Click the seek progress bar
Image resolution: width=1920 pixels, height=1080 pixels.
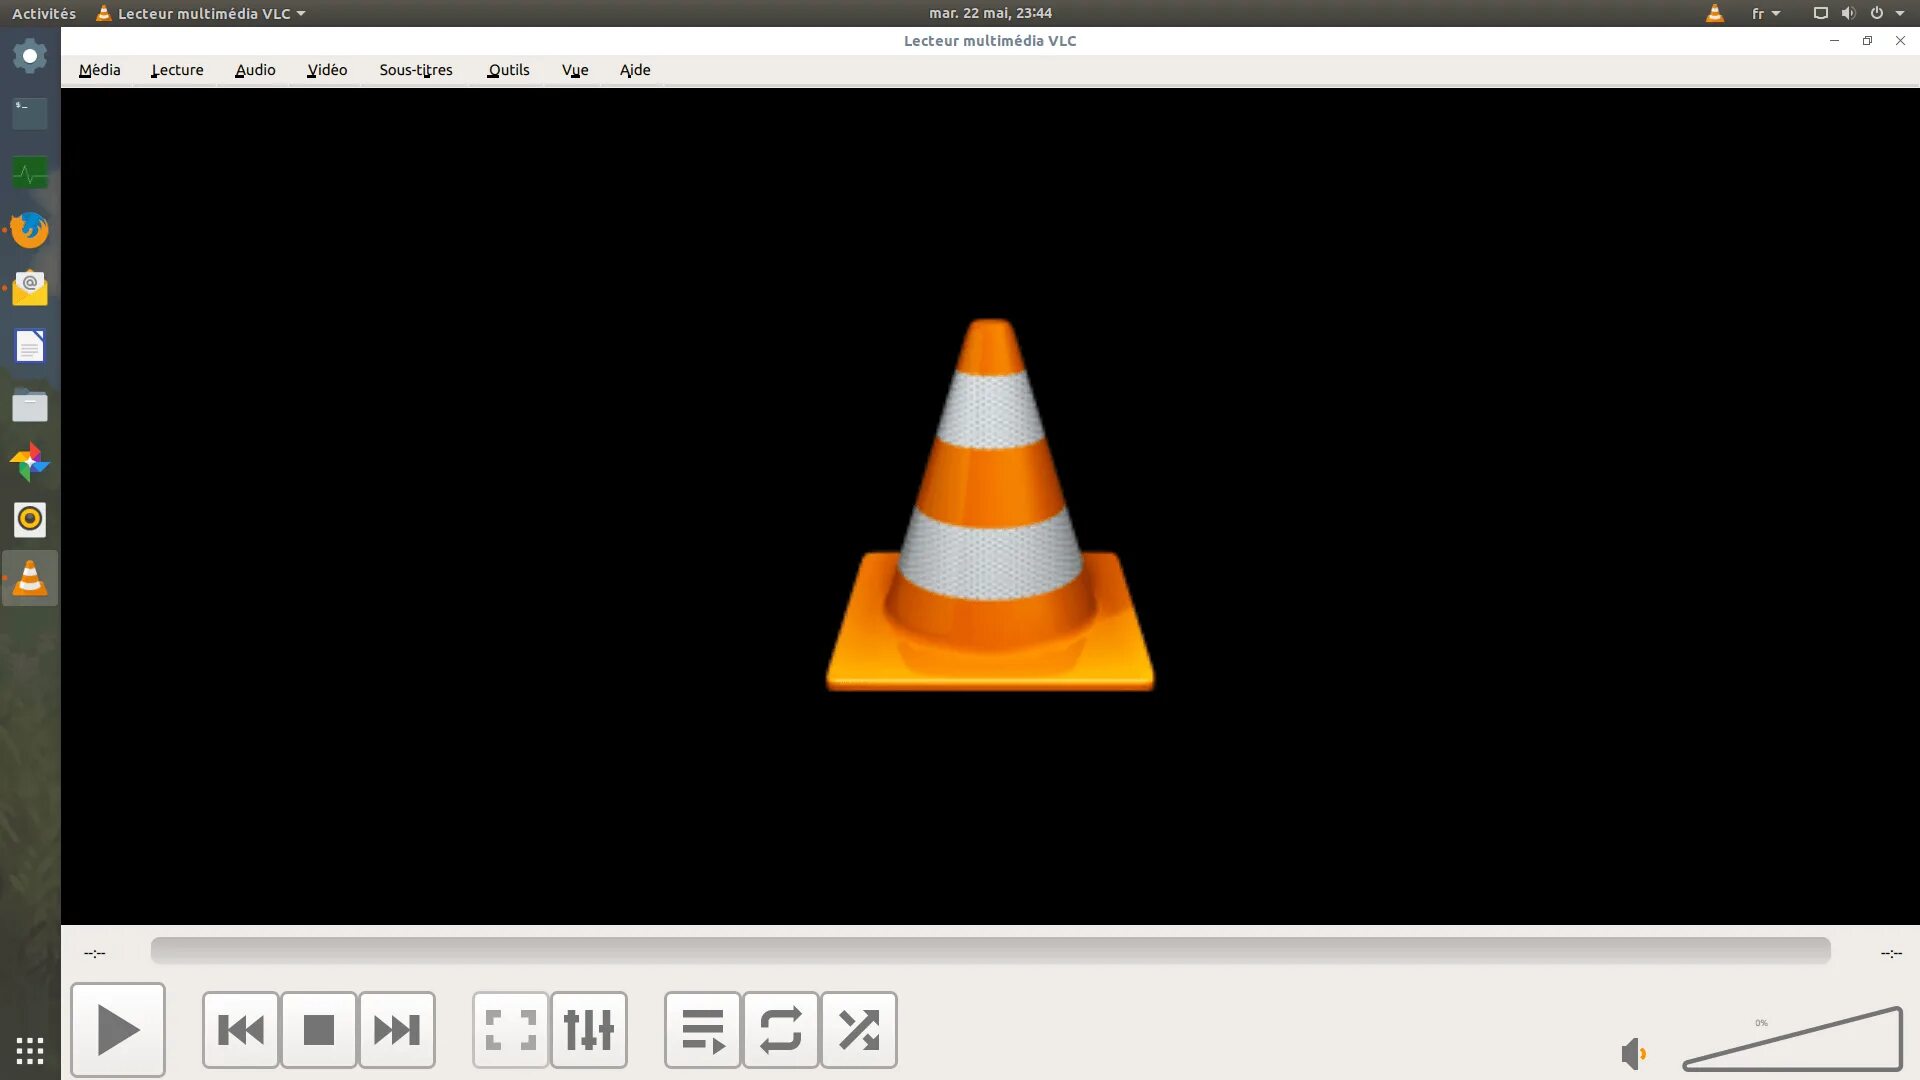click(x=990, y=951)
